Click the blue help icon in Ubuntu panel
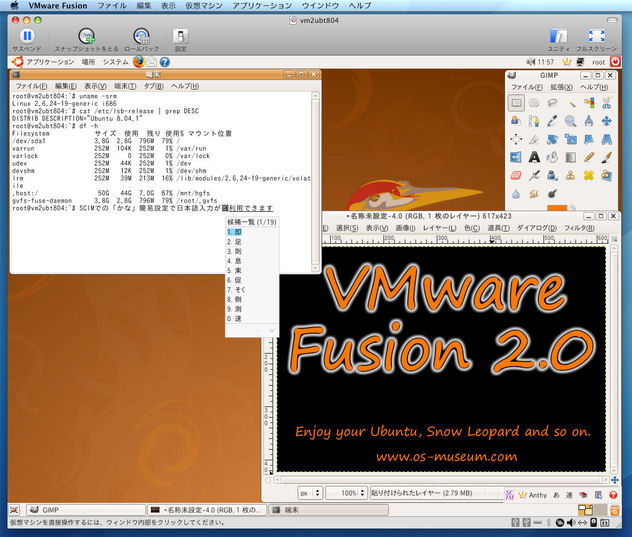 click(x=164, y=62)
